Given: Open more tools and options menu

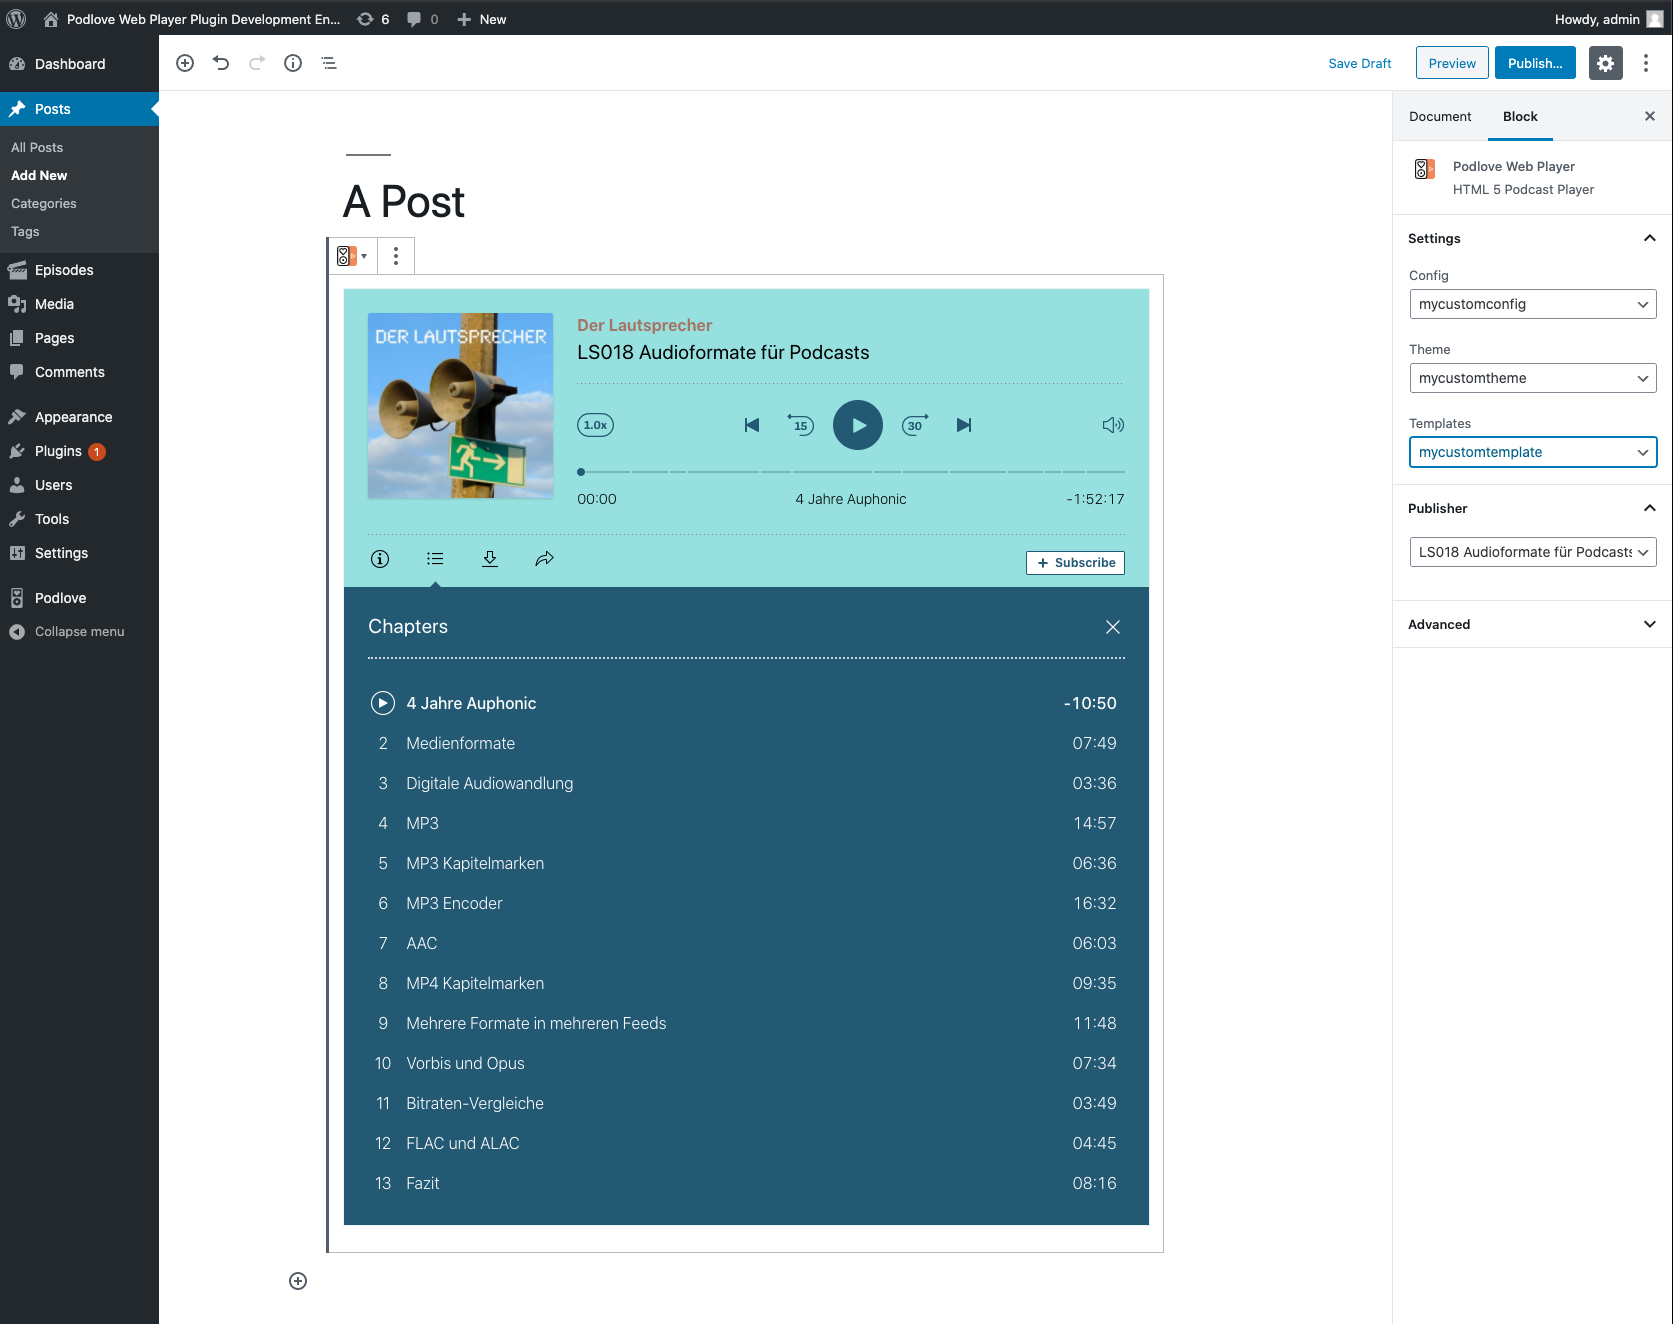Looking at the screenshot, I should click(x=1646, y=63).
